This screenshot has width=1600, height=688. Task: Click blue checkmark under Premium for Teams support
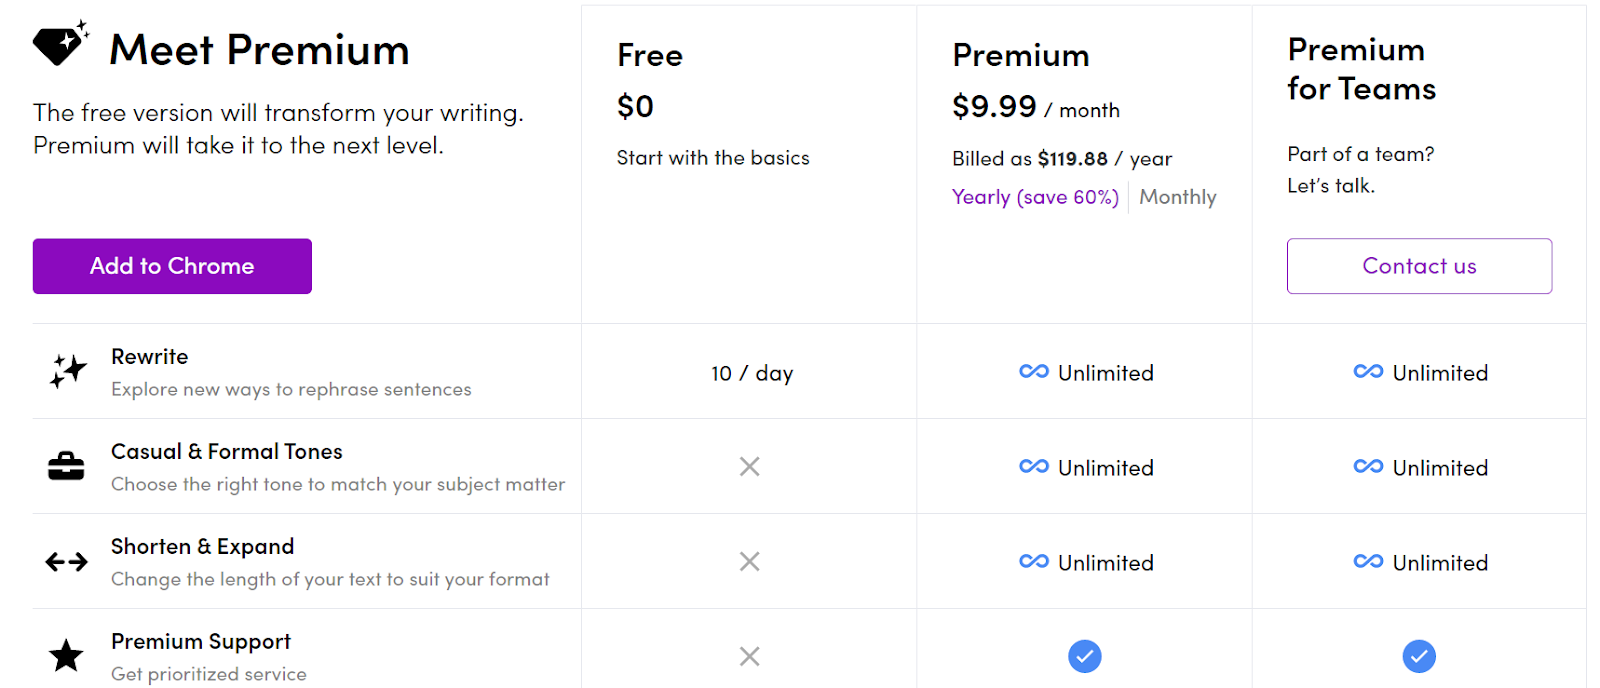[x=1419, y=656]
